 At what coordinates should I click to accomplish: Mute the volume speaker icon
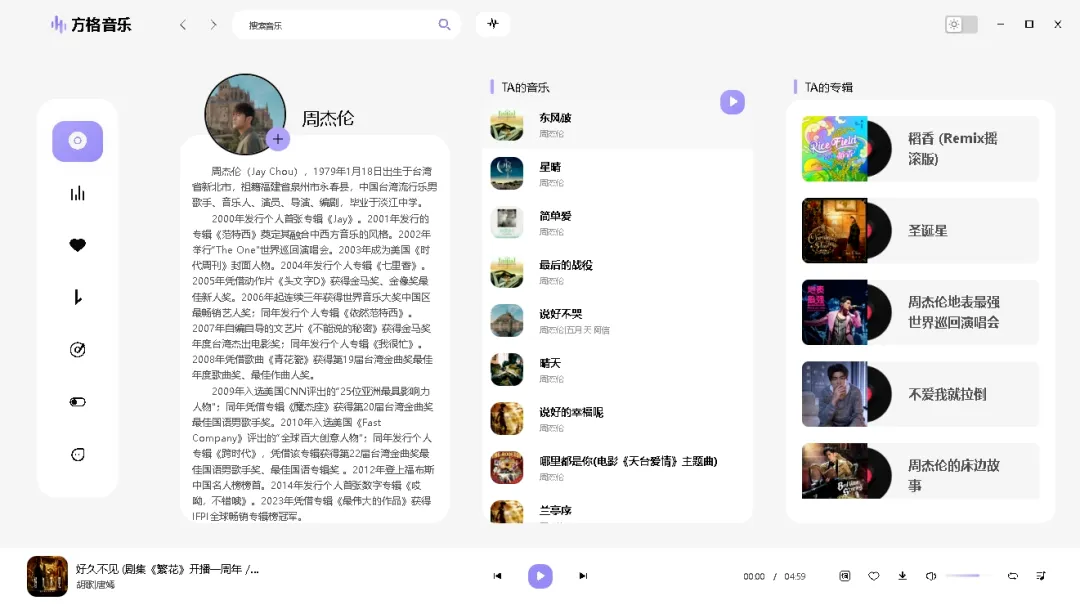931,576
